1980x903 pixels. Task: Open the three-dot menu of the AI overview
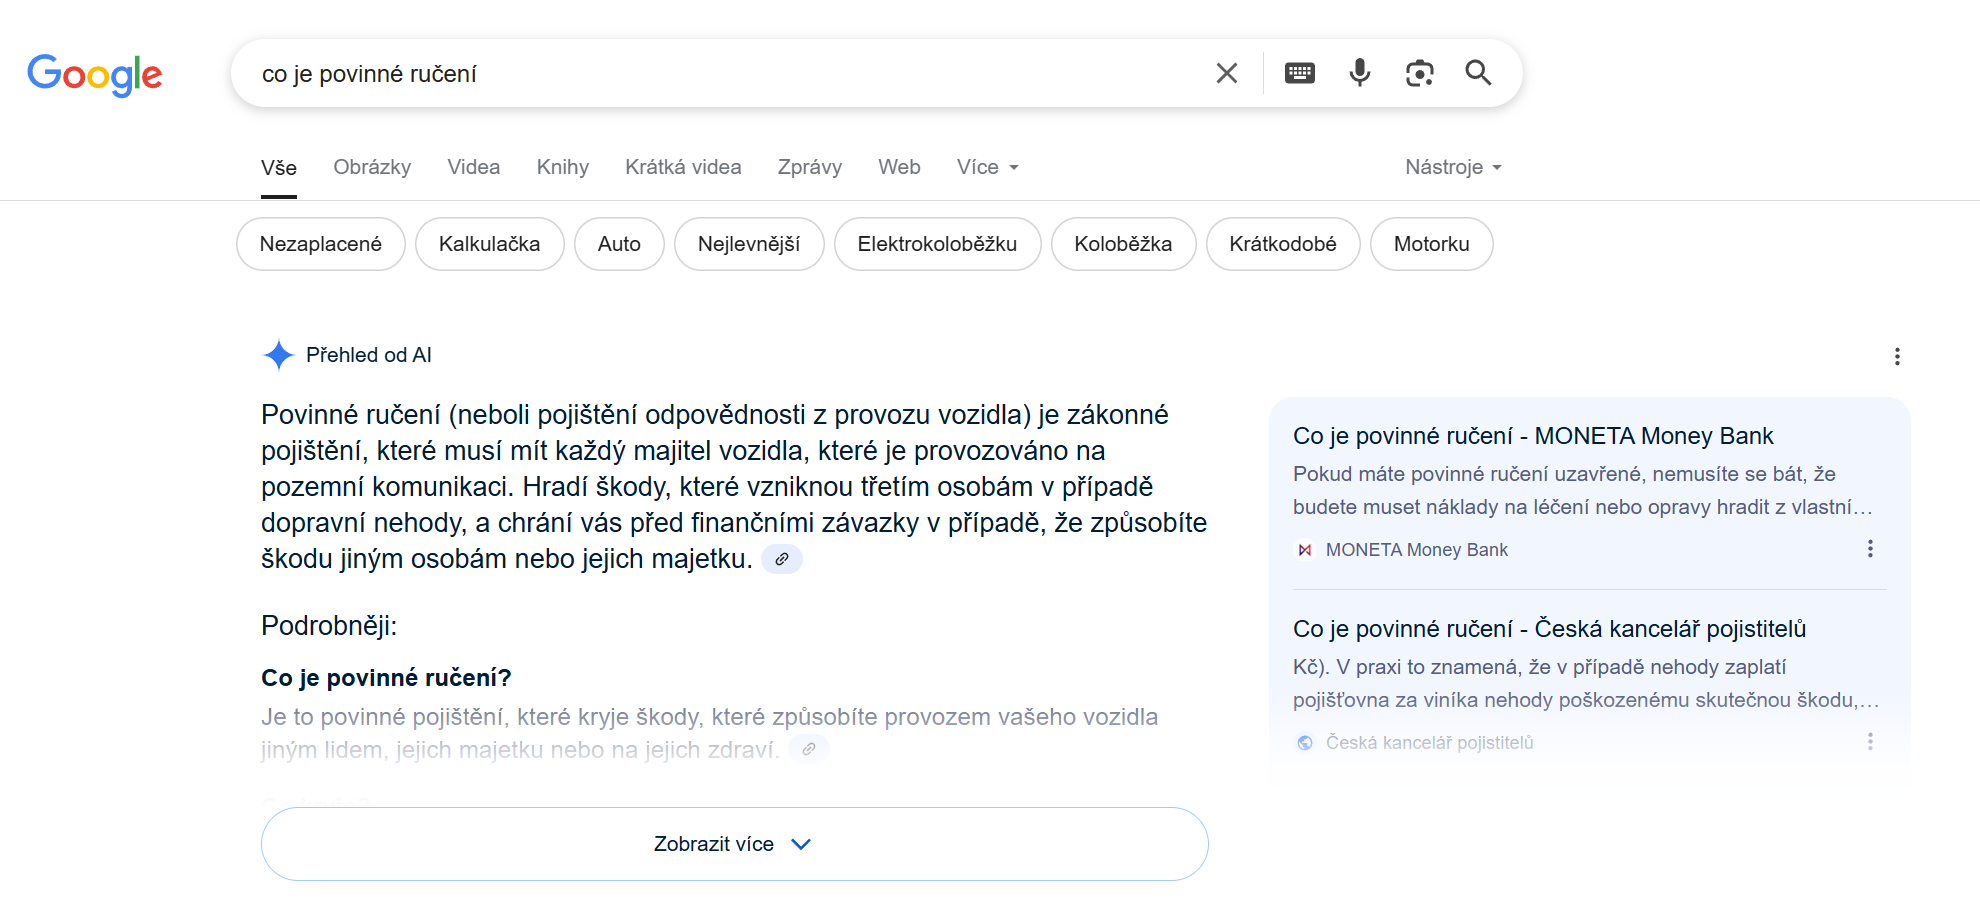(x=1897, y=356)
